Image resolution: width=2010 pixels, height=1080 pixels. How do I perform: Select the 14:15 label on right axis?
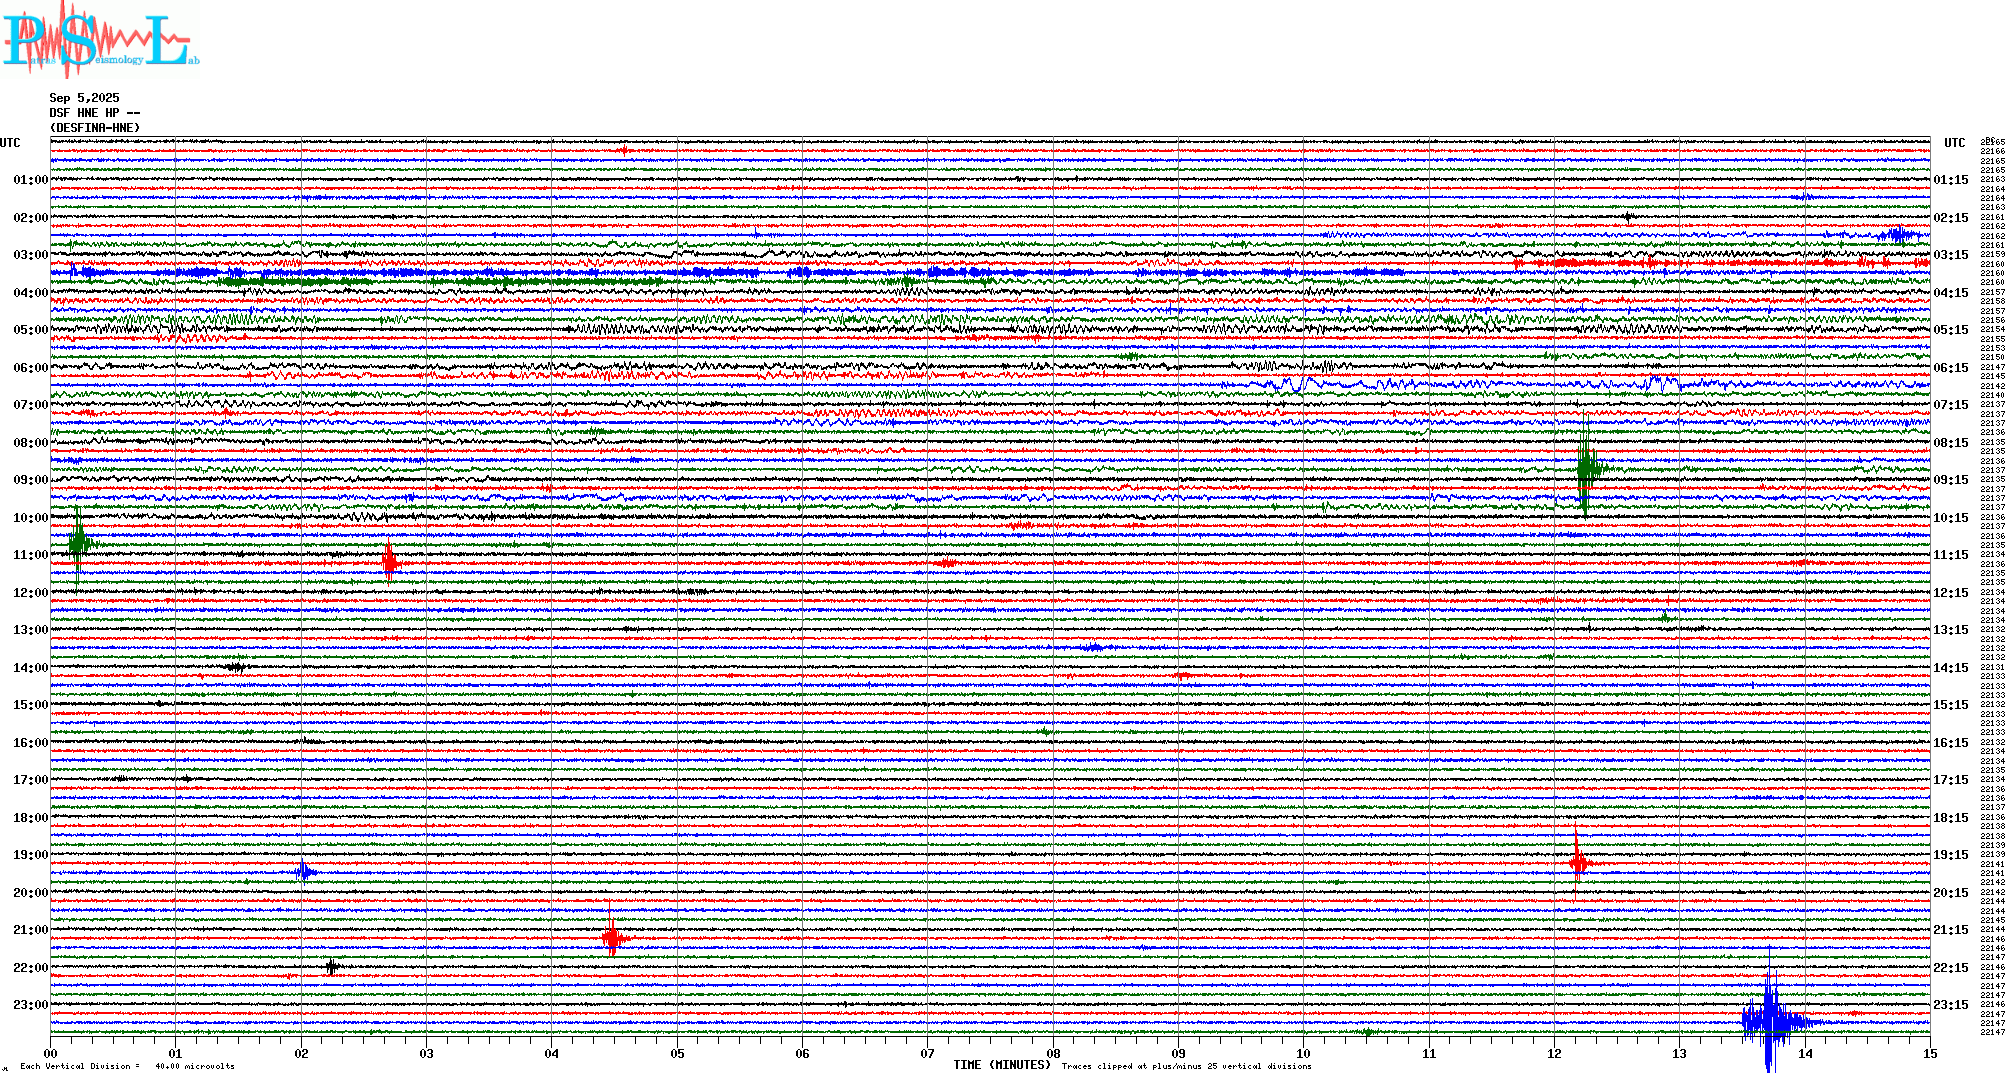click(x=1951, y=668)
